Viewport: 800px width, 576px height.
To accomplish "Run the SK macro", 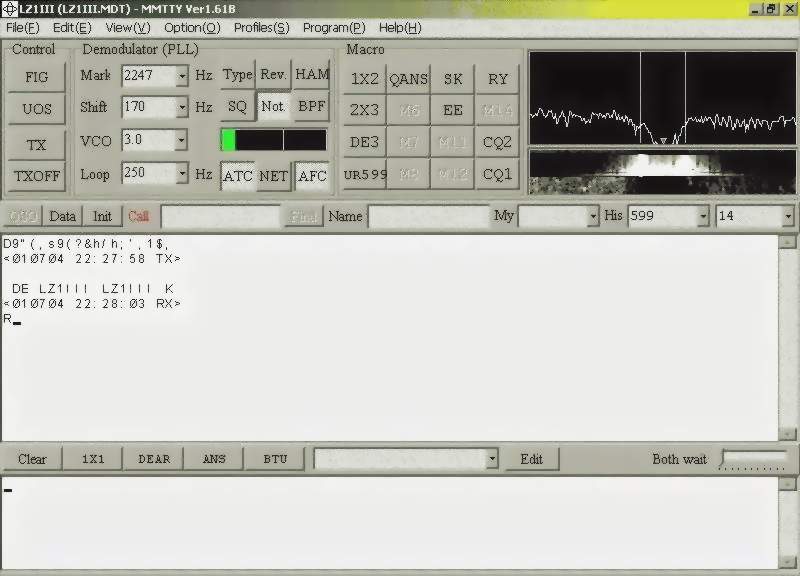I will (453, 79).
